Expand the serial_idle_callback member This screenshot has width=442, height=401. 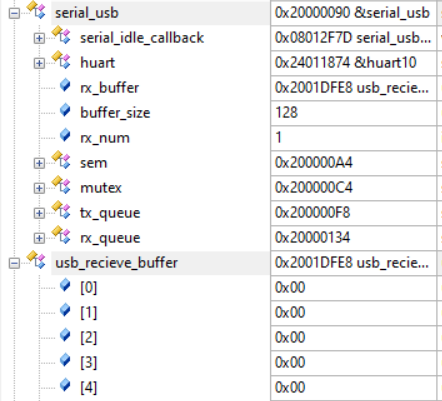(39, 38)
